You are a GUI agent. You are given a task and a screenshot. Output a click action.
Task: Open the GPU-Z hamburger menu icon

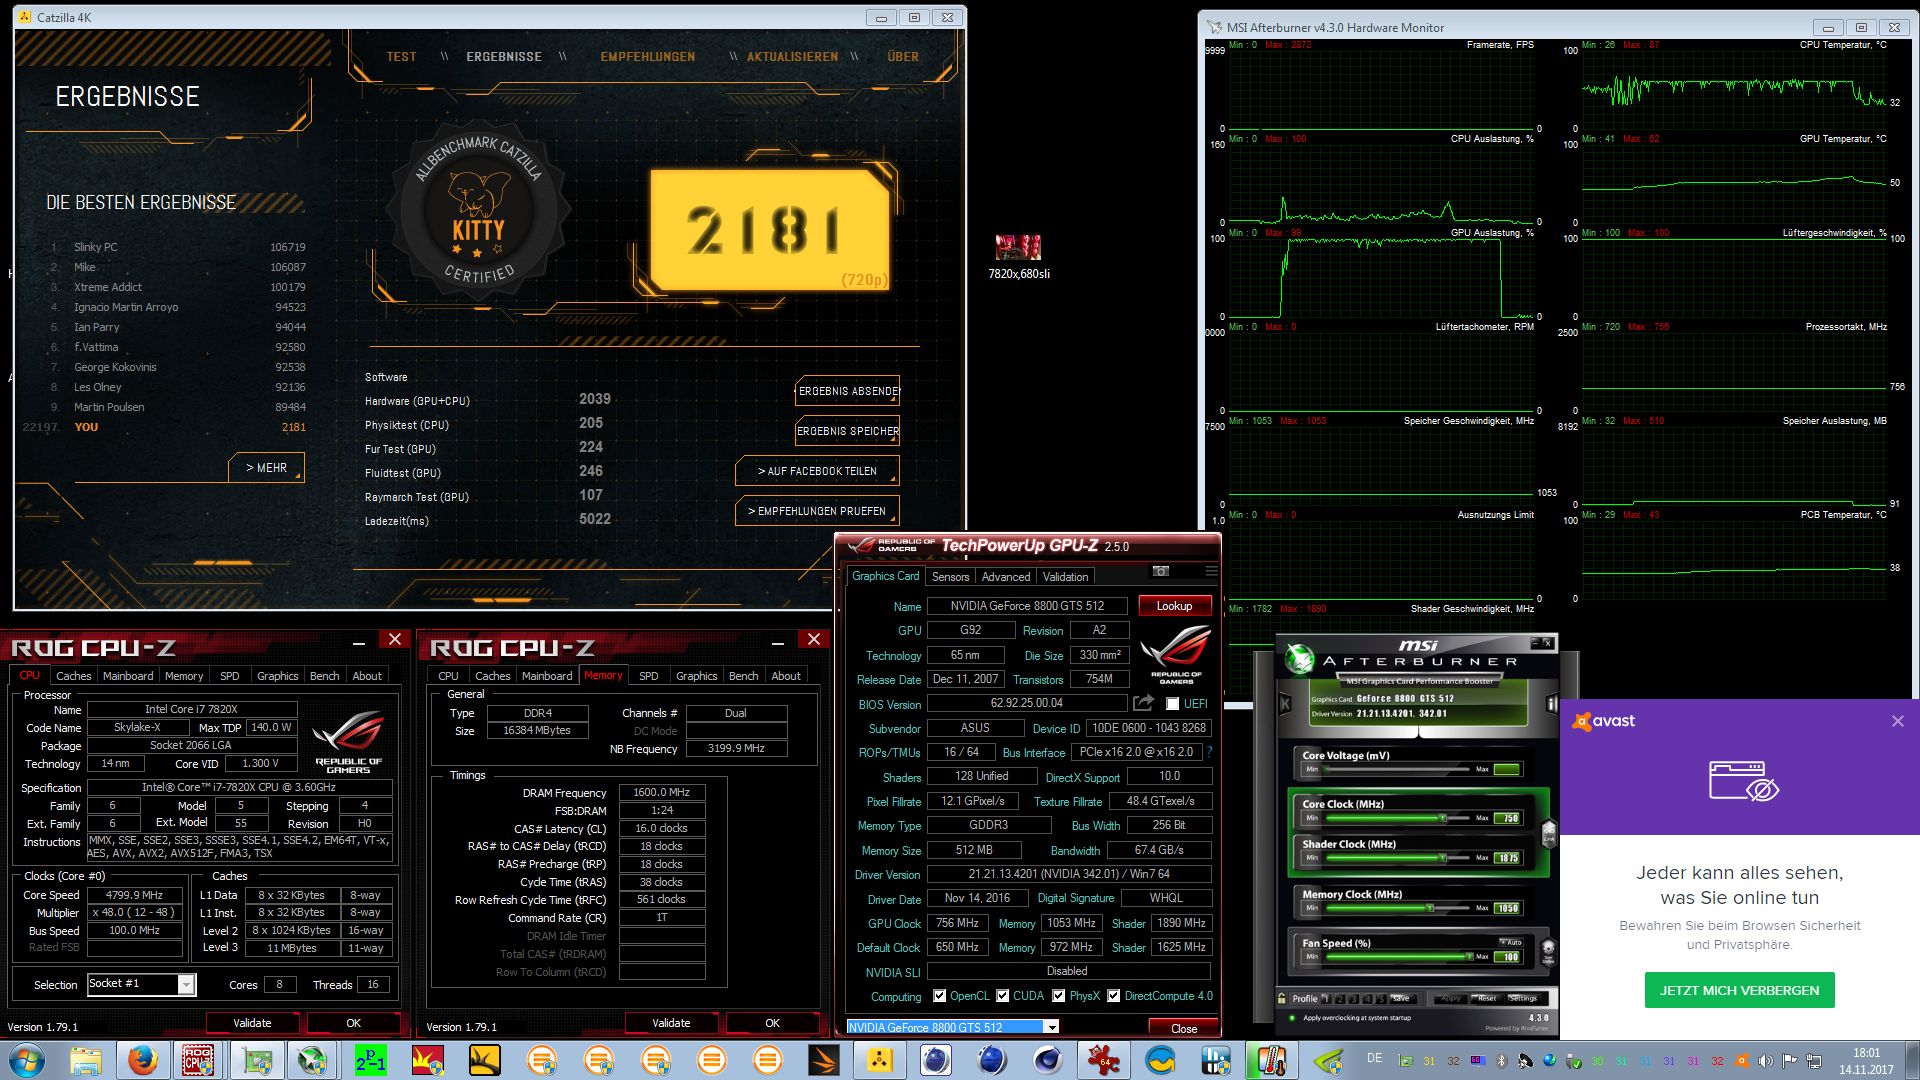tap(1211, 571)
